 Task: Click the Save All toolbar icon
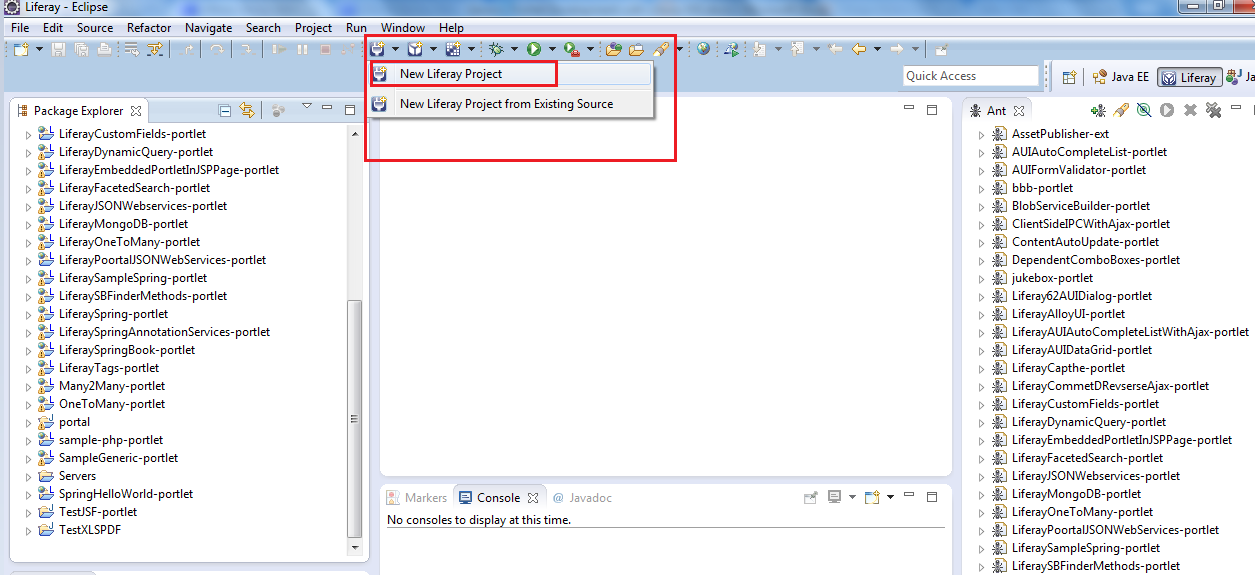tap(81, 48)
